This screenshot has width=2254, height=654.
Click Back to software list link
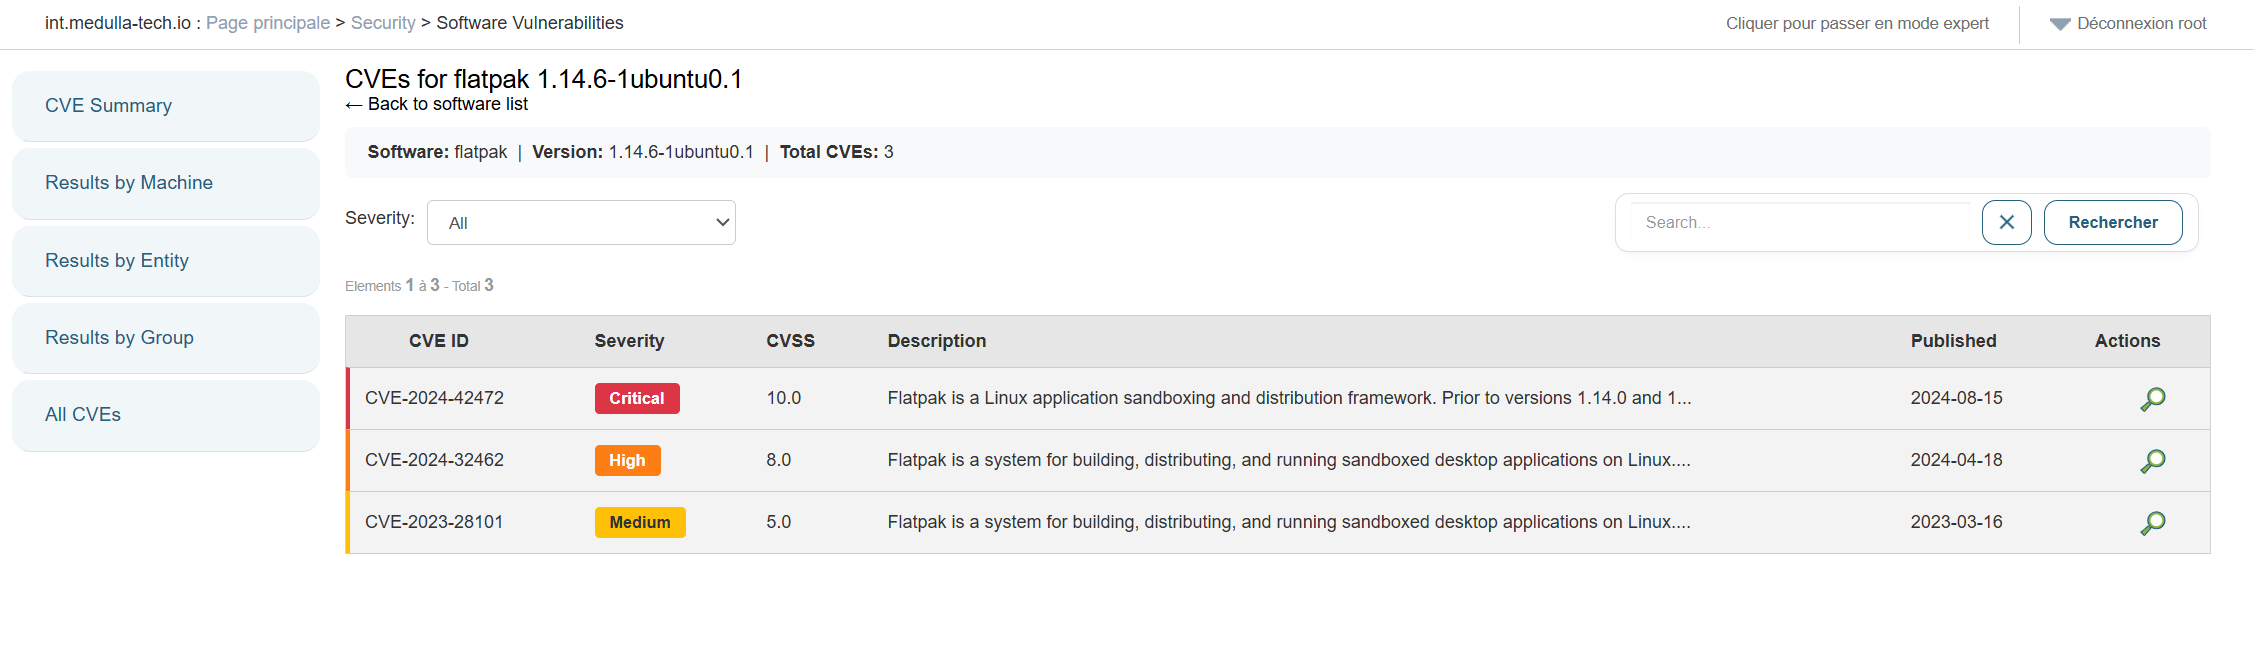click(x=437, y=104)
